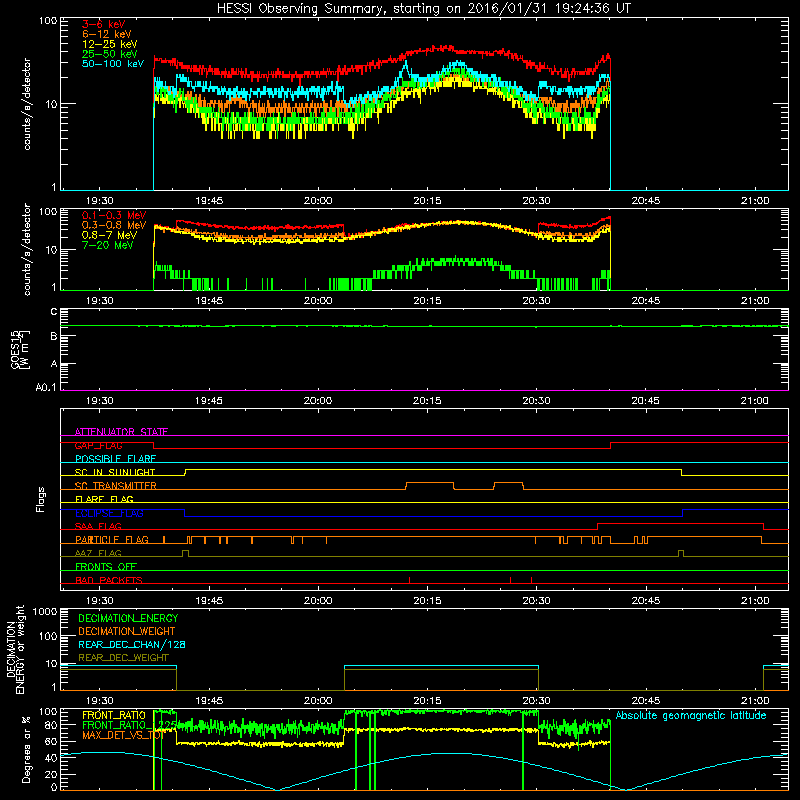Select the red "3-6 keV" legend label

[x=103, y=24]
